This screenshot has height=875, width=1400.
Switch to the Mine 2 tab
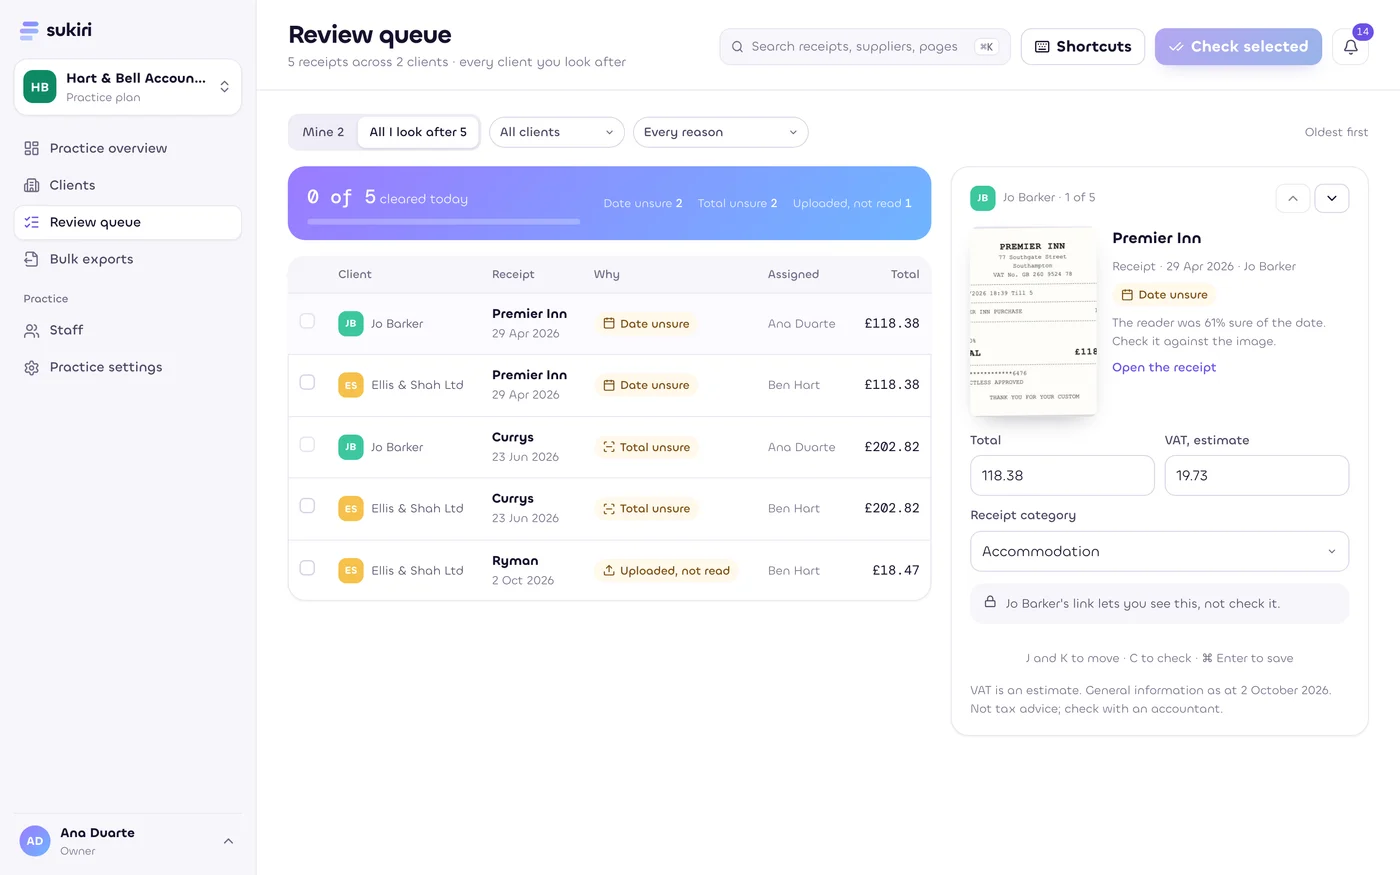(323, 132)
